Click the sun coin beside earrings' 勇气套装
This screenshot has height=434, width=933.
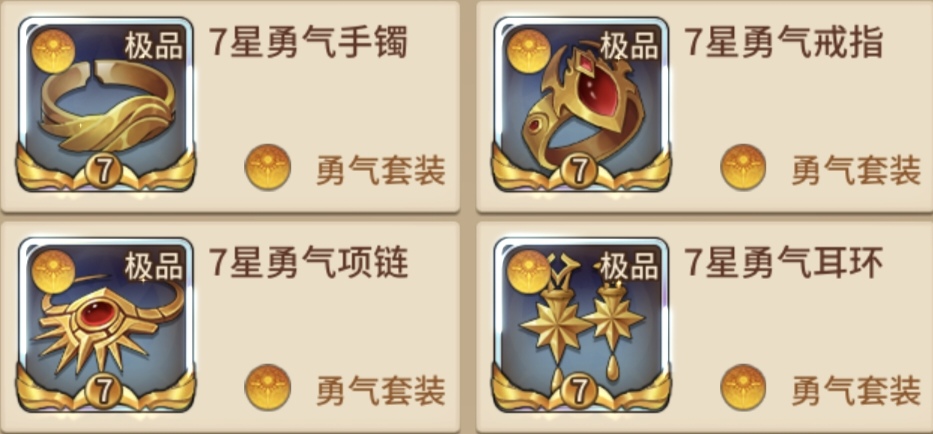click(743, 388)
